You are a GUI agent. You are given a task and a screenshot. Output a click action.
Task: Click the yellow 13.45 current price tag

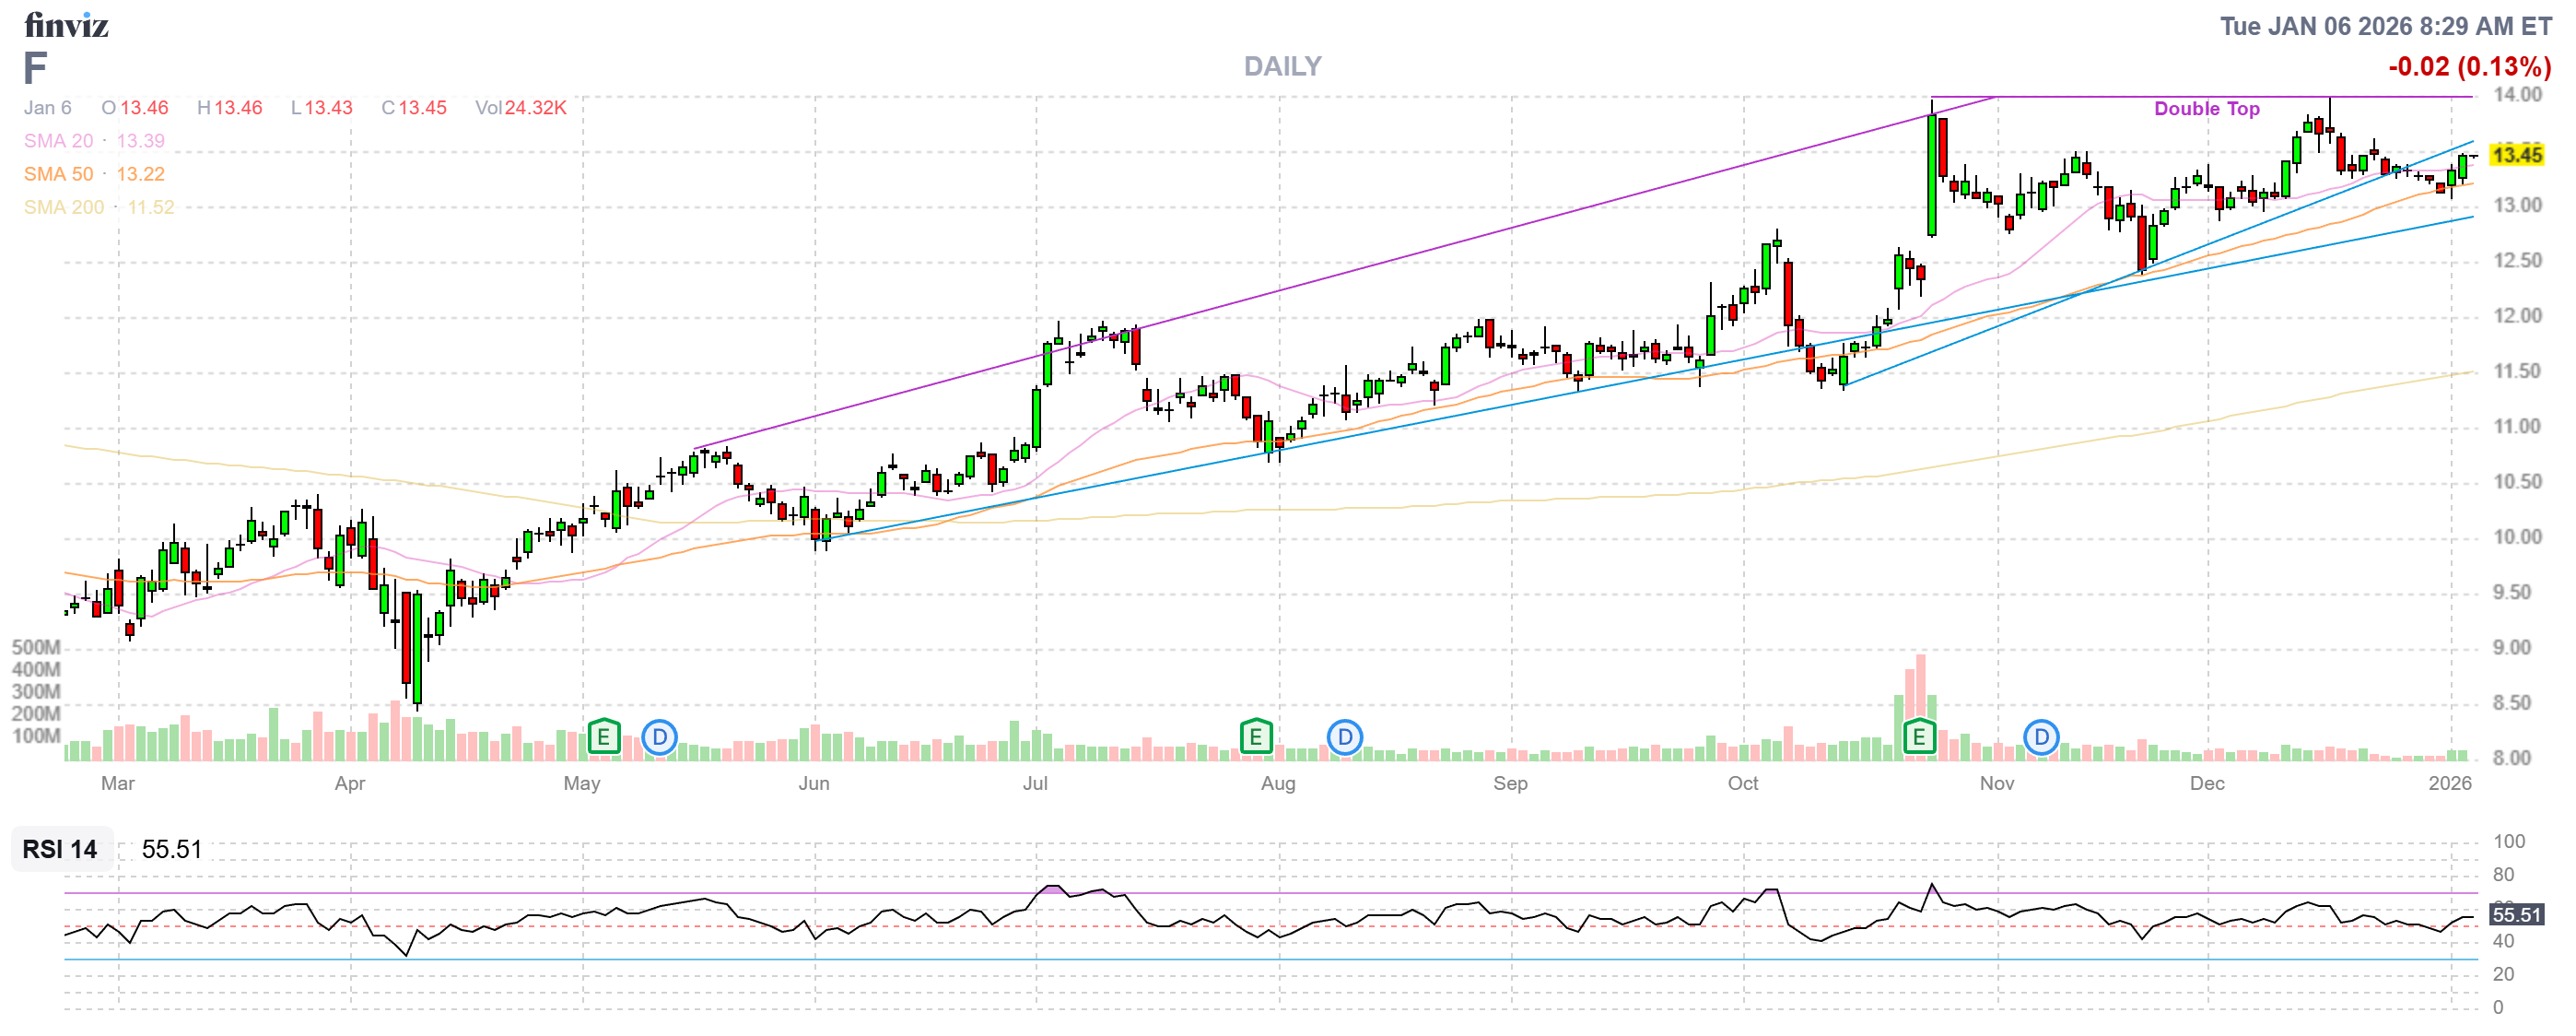[x=2516, y=155]
